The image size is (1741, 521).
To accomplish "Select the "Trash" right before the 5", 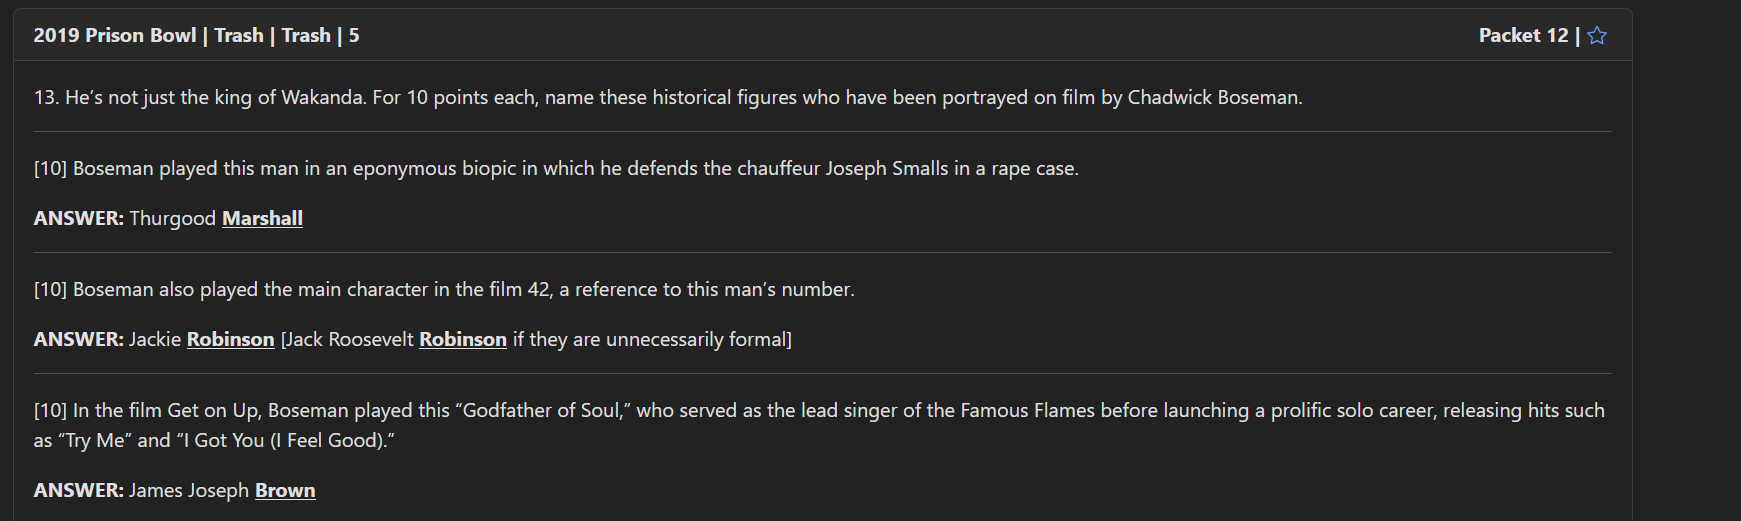I will pos(306,36).
